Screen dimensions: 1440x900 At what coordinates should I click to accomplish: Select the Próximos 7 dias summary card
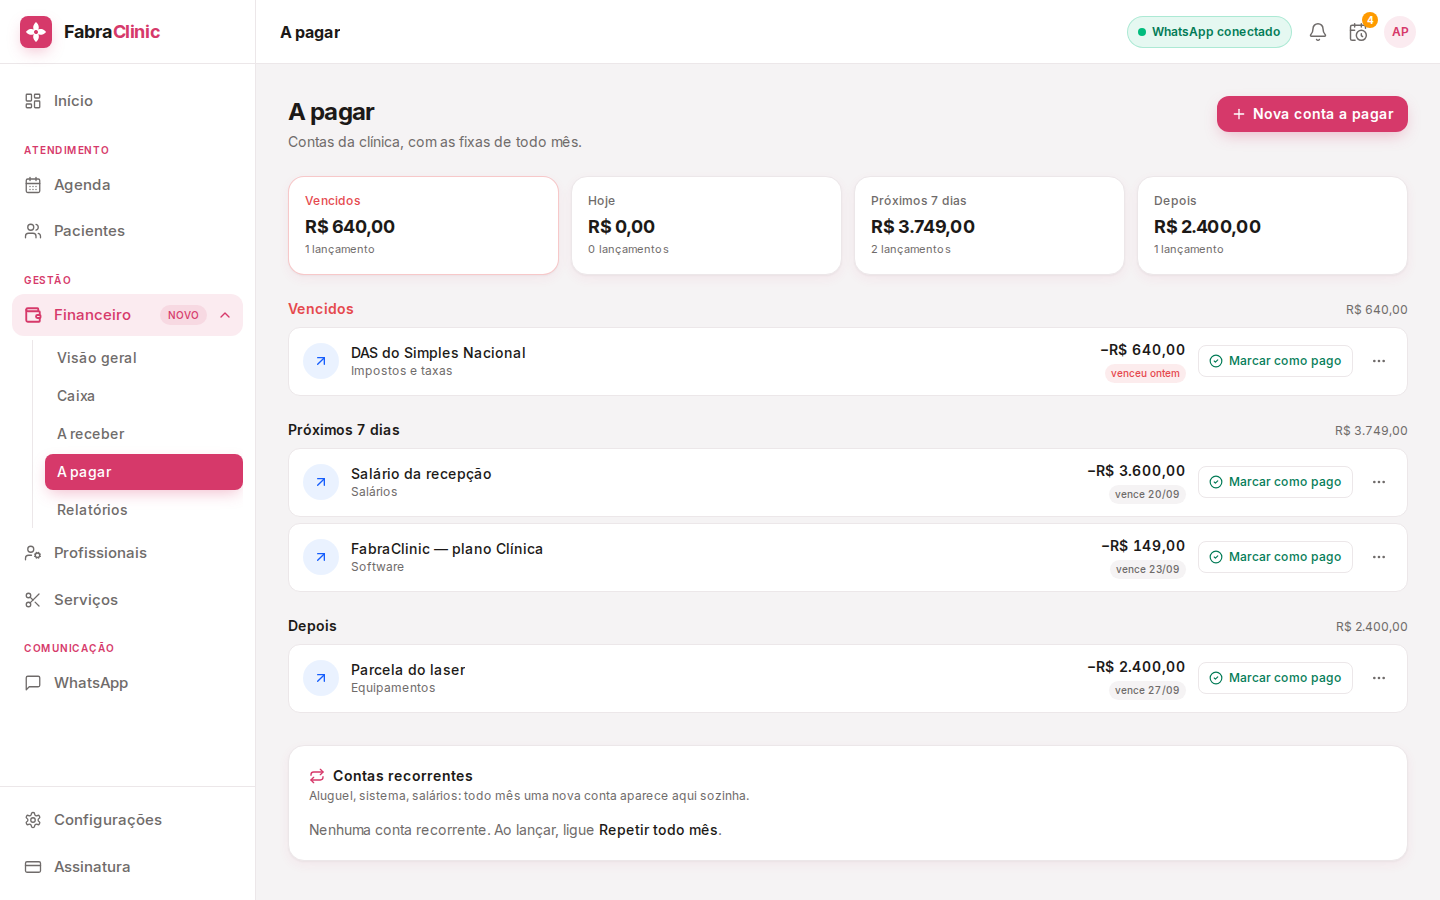point(989,226)
